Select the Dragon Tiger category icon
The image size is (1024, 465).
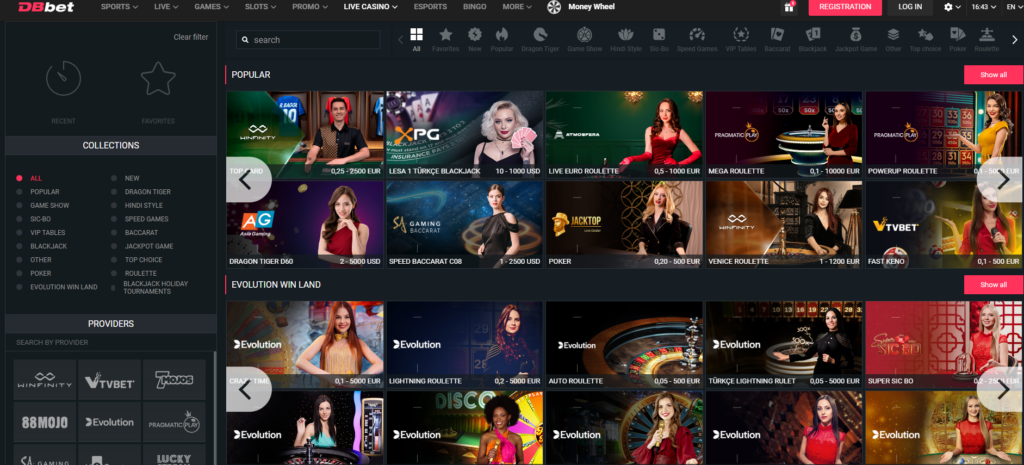[x=540, y=35]
